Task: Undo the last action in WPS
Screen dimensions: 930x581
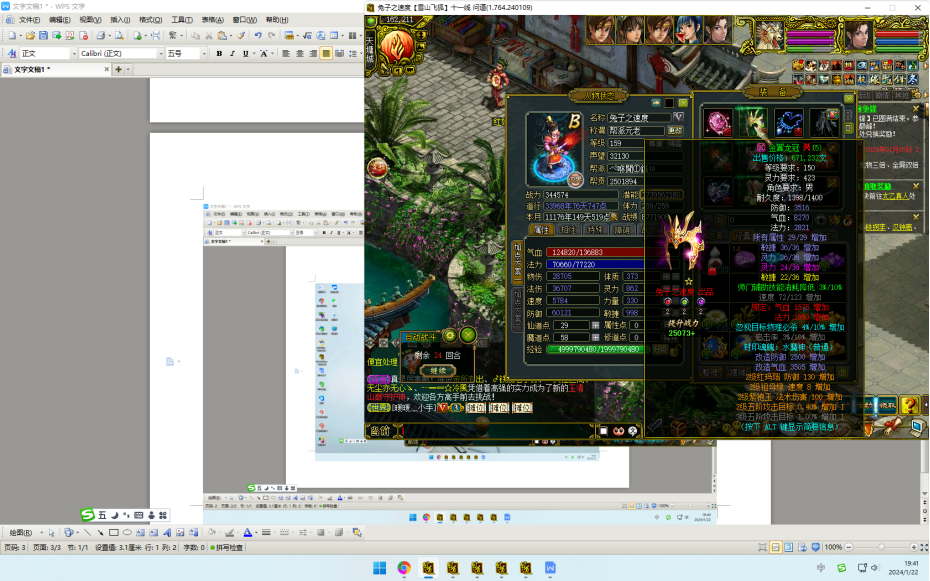Action: (x=258, y=36)
